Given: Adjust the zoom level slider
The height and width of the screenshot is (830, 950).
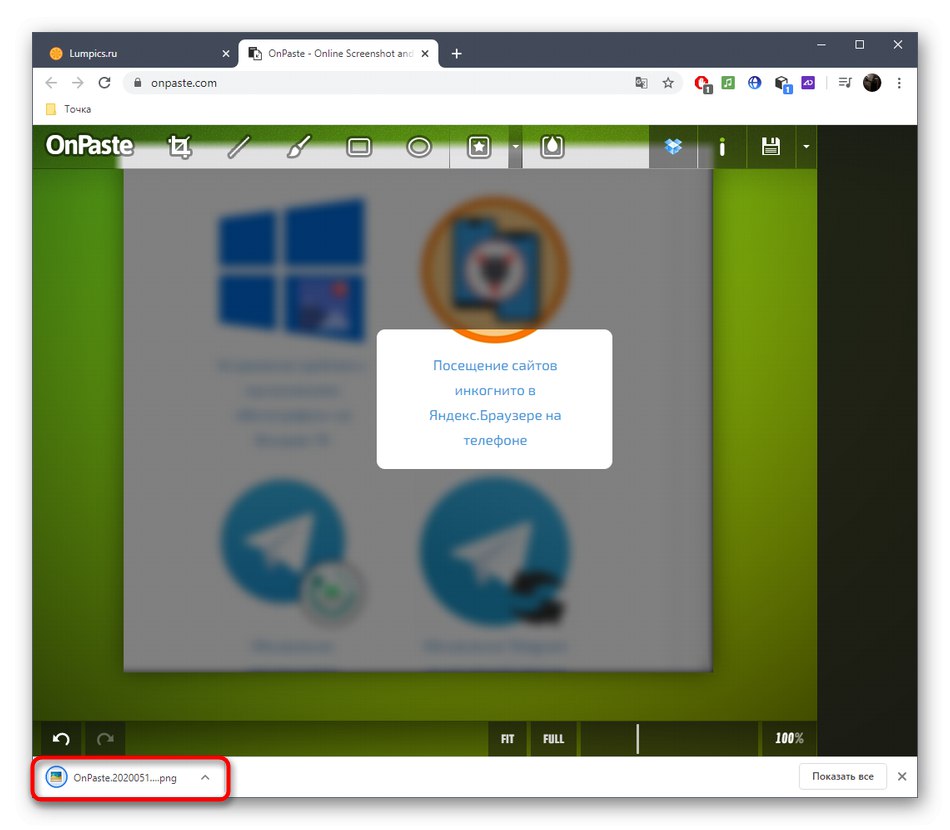Looking at the screenshot, I should pos(638,738).
